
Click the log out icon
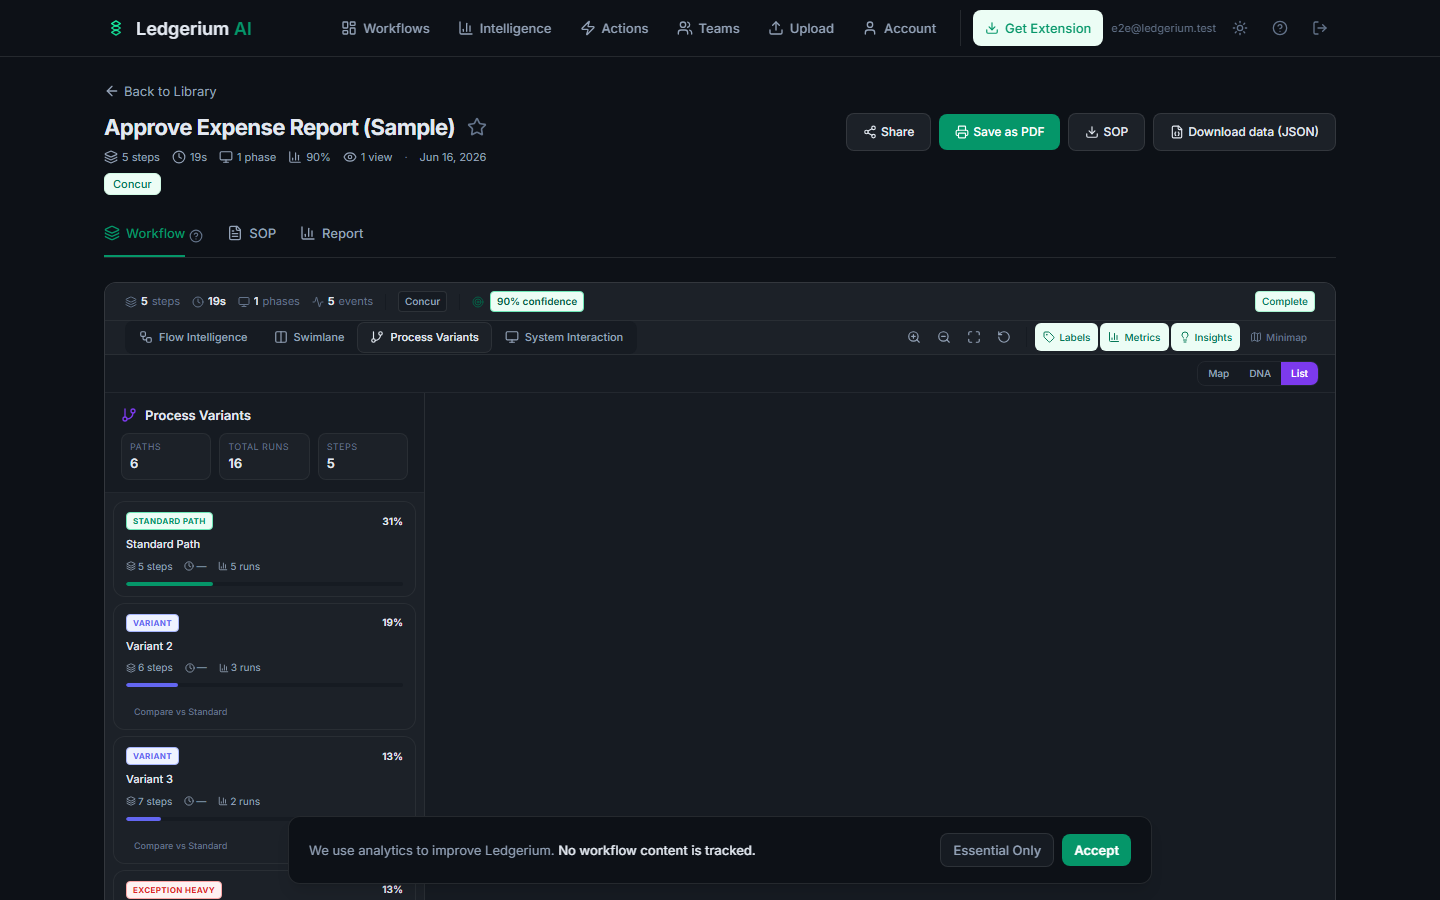(1320, 28)
